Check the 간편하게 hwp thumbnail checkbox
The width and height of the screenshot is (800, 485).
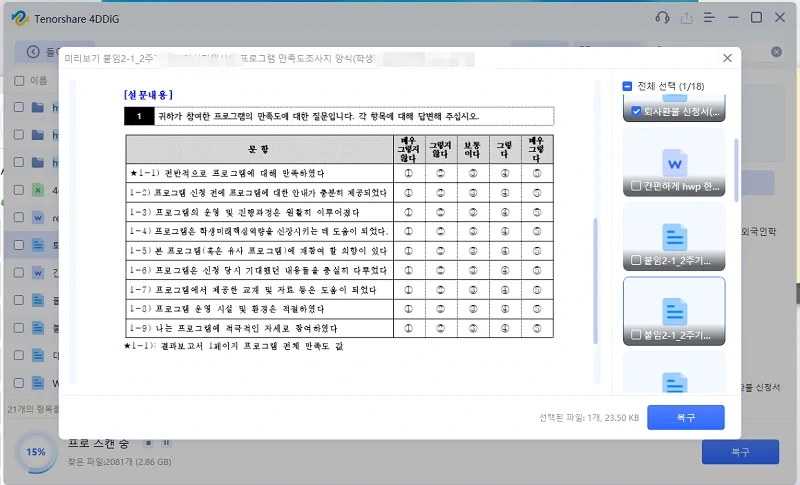pos(636,186)
